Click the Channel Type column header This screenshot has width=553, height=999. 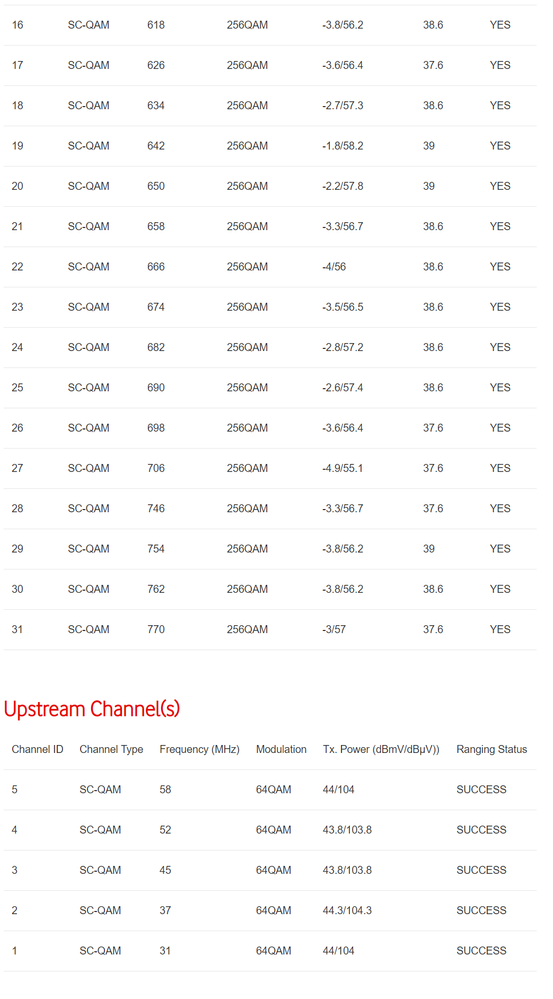111,749
